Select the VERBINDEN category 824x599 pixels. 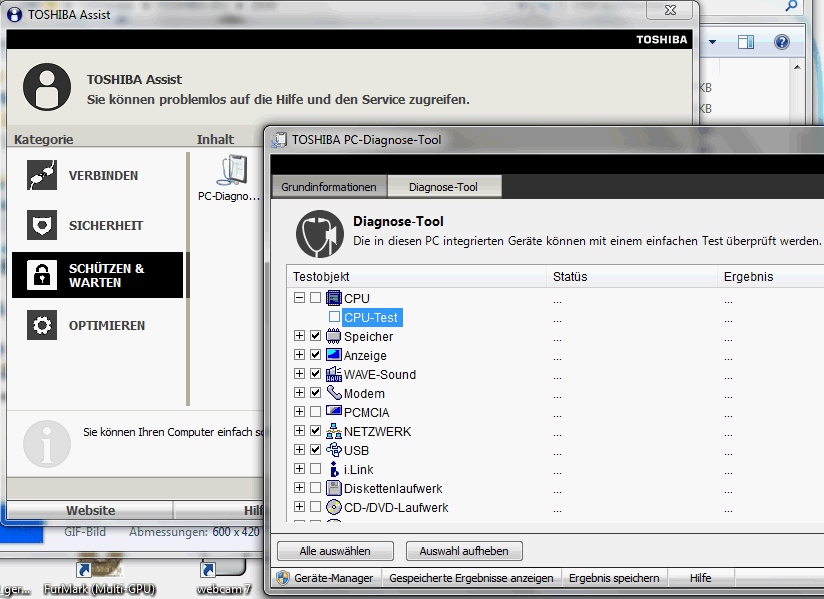(97, 175)
